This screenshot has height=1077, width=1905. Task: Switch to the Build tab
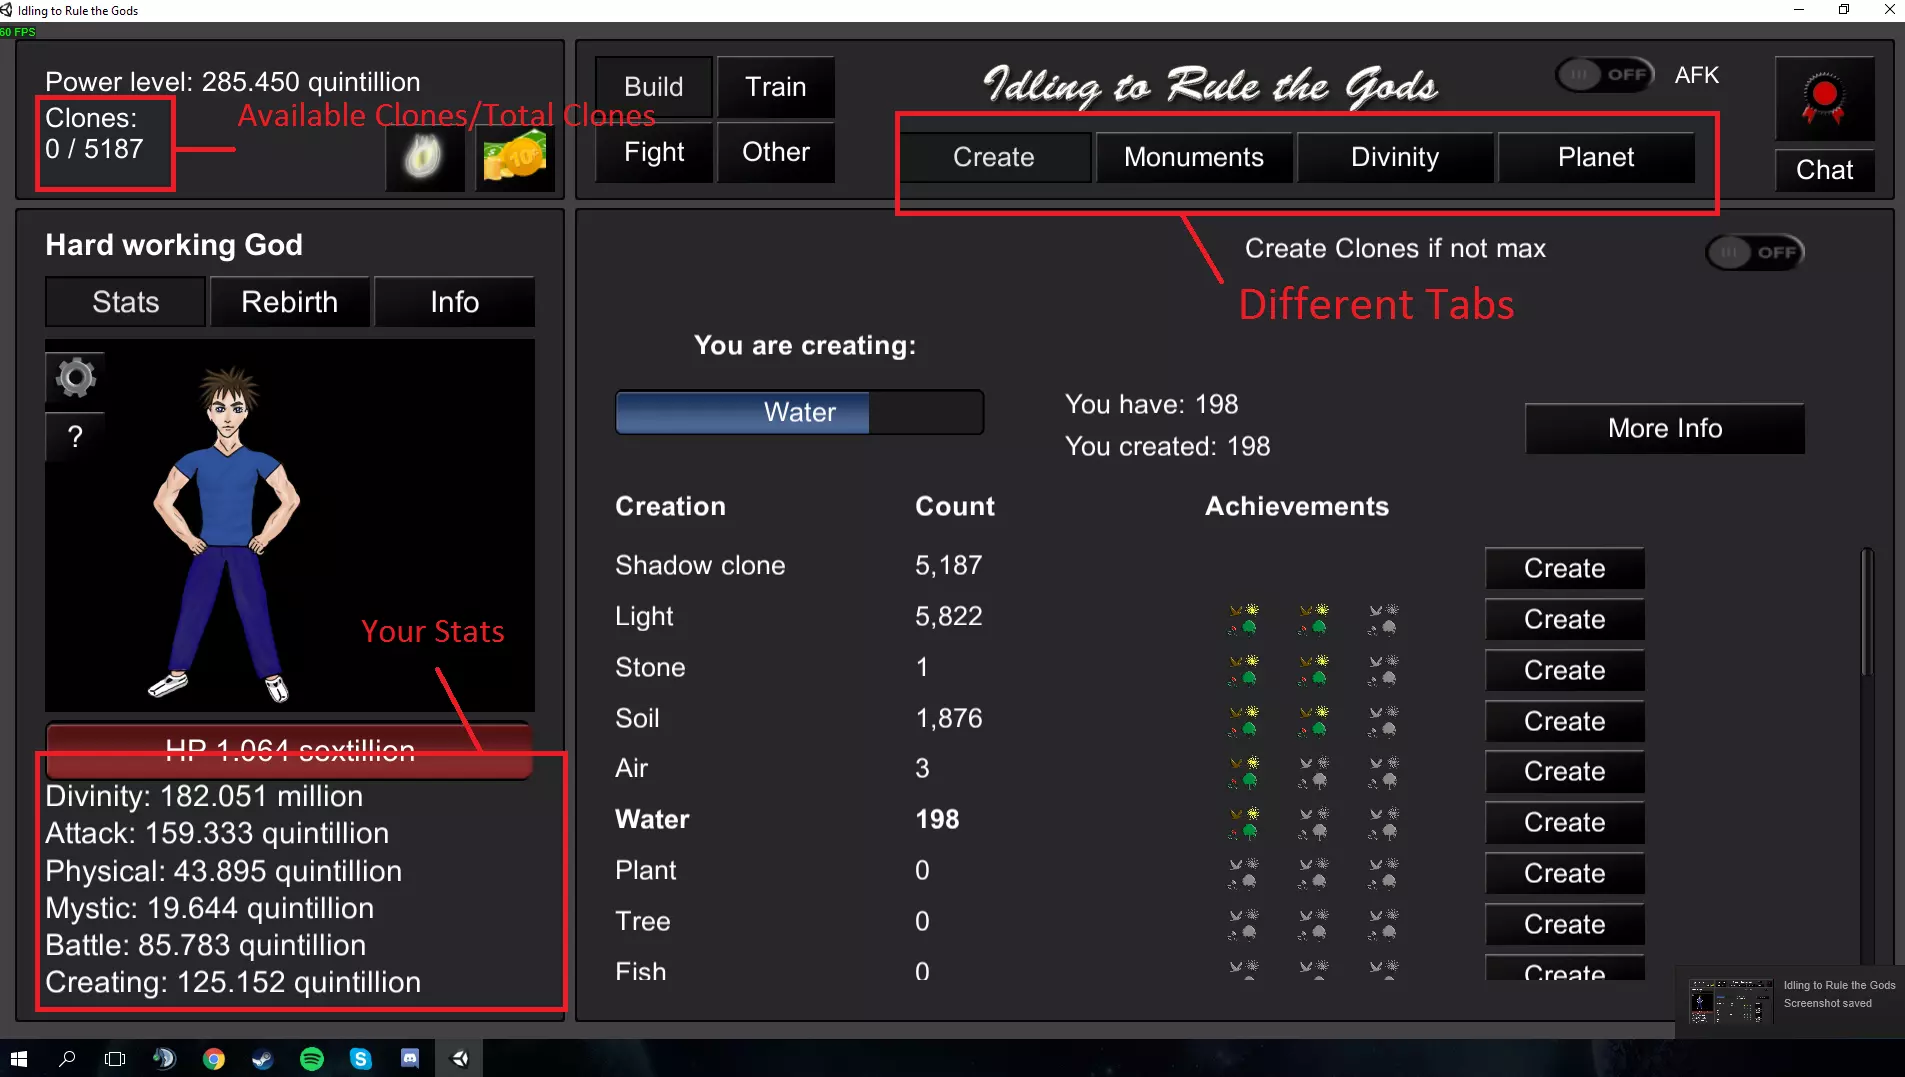tap(654, 87)
